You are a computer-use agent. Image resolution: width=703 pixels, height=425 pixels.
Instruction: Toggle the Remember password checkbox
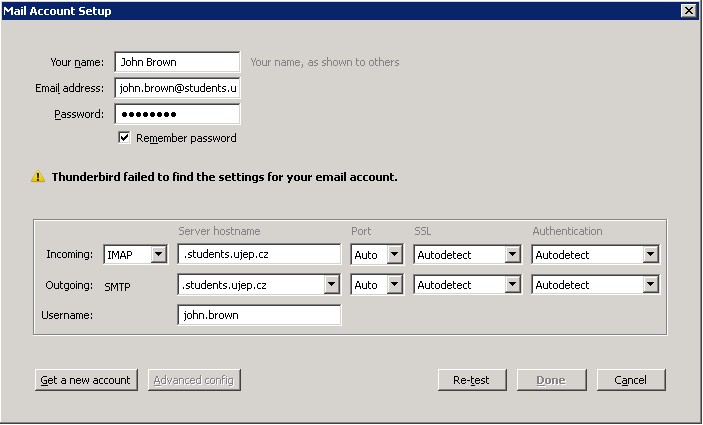click(x=125, y=138)
